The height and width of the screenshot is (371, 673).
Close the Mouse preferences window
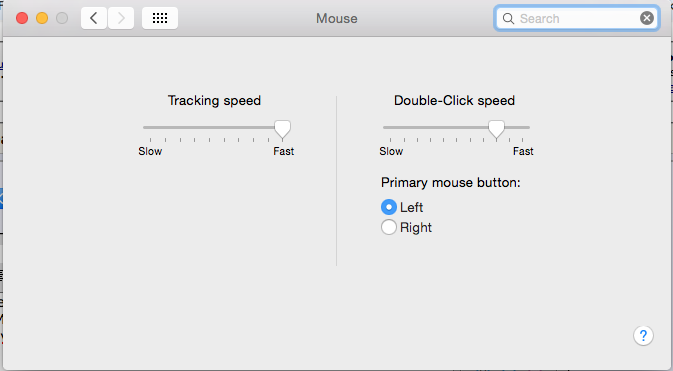coord(22,18)
